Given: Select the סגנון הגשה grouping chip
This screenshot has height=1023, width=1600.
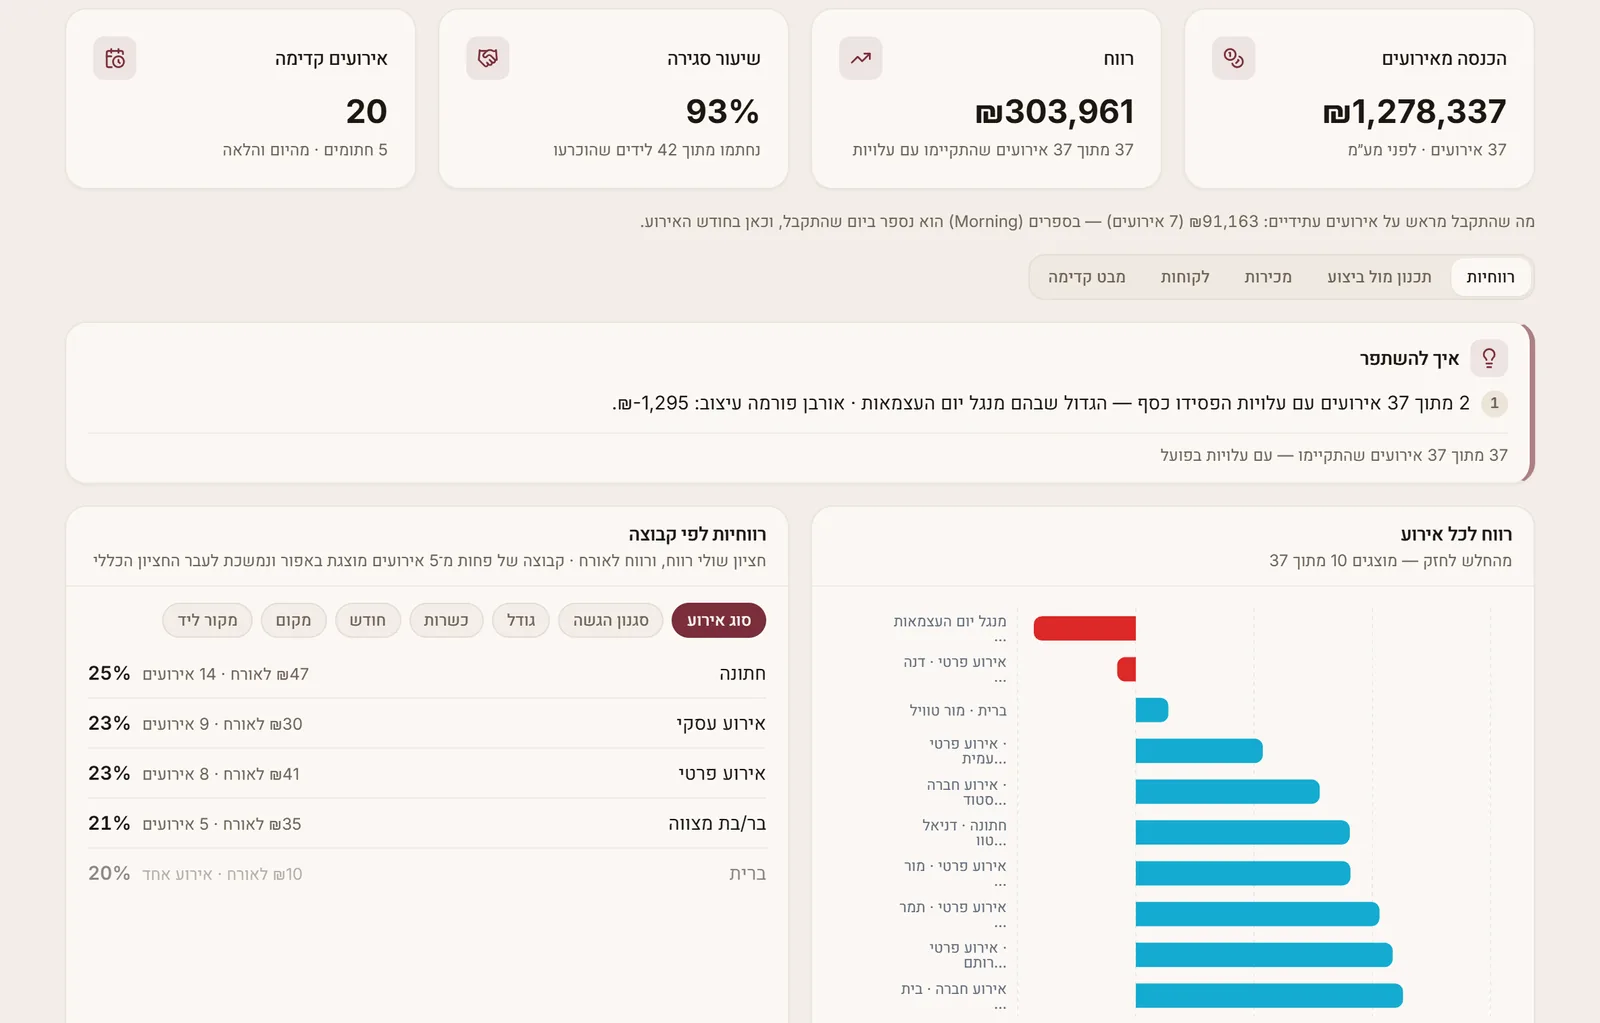Looking at the screenshot, I should pos(611,620).
